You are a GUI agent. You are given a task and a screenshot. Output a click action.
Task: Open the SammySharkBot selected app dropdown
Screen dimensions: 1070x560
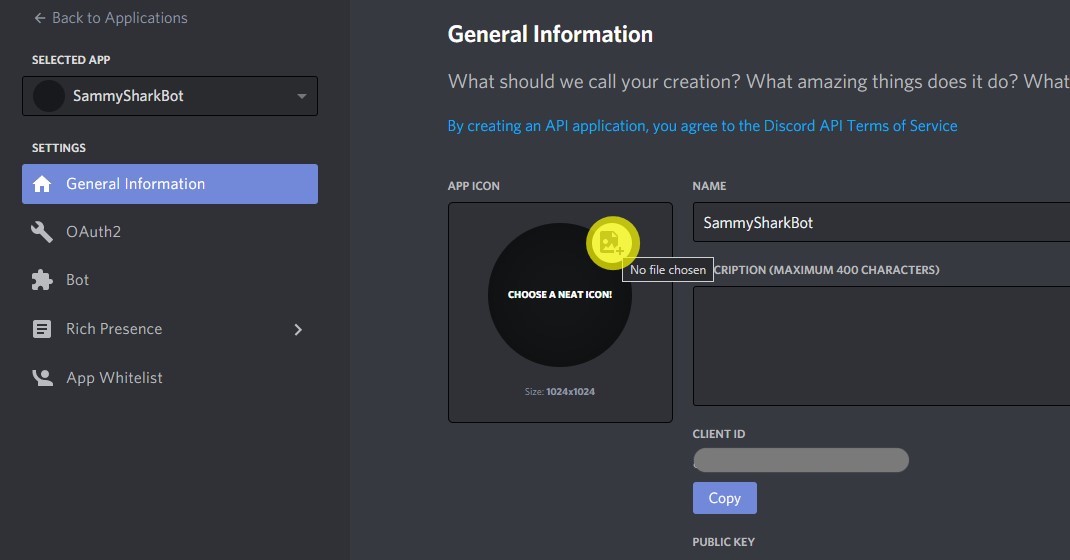coord(170,96)
